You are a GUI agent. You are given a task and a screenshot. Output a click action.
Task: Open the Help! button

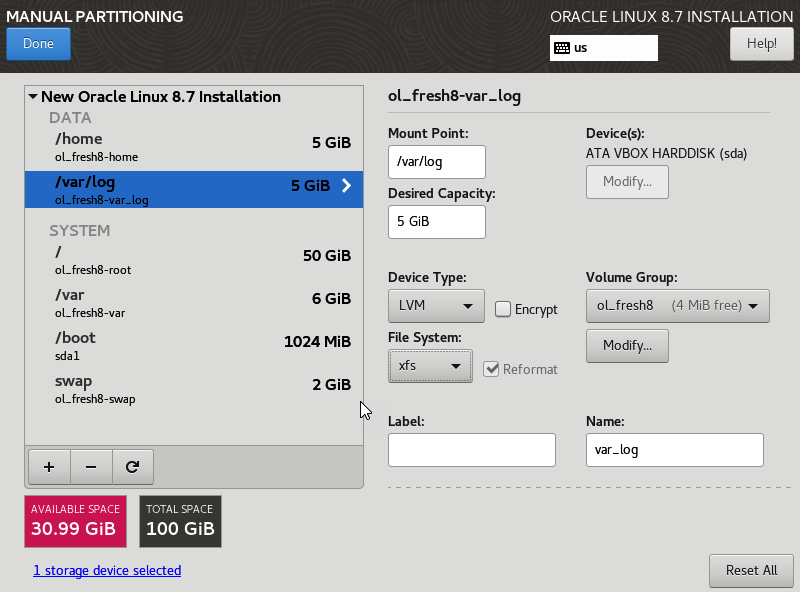point(762,44)
